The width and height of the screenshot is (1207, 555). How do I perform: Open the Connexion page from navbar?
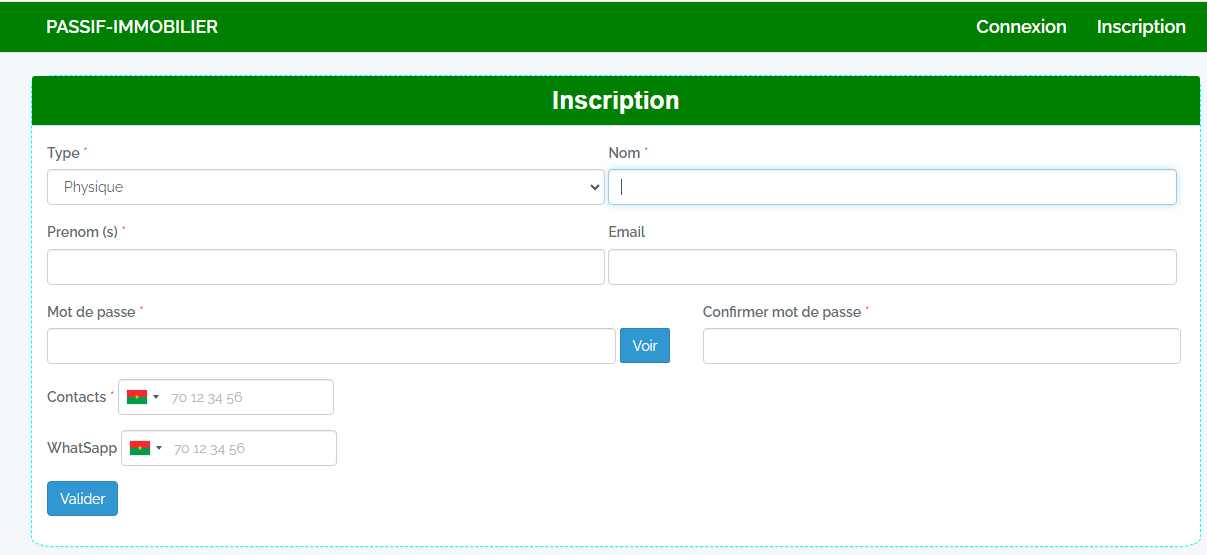point(1021,27)
